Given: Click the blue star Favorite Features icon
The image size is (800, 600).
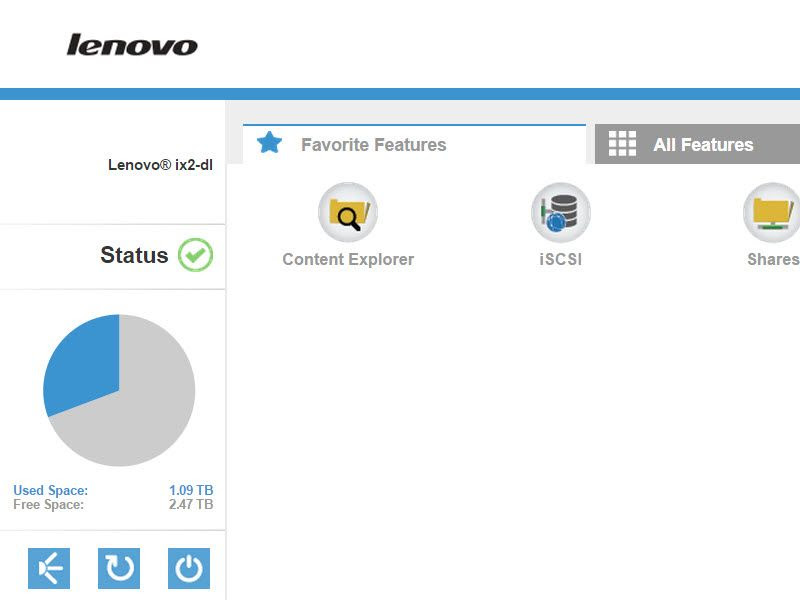Looking at the screenshot, I should click(269, 143).
